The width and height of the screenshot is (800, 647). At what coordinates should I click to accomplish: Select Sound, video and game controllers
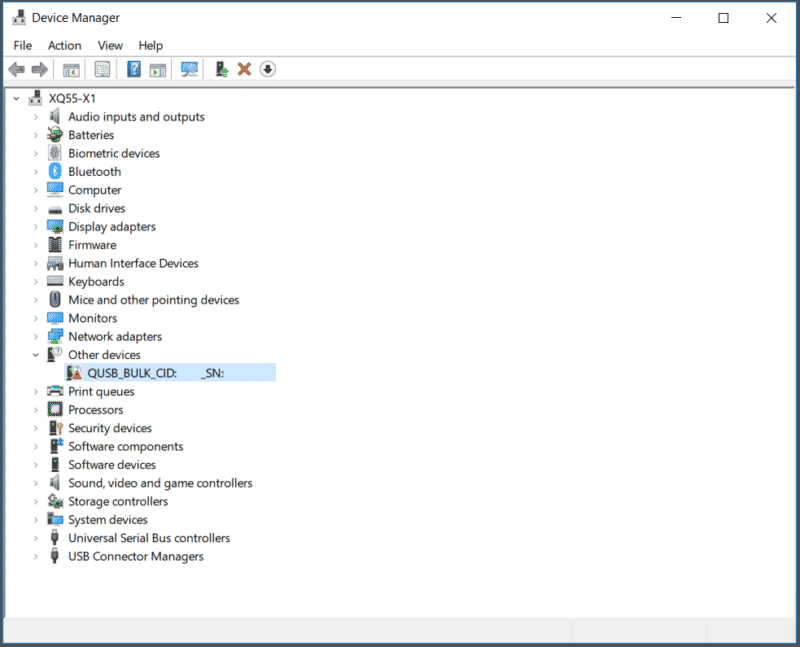(x=160, y=483)
